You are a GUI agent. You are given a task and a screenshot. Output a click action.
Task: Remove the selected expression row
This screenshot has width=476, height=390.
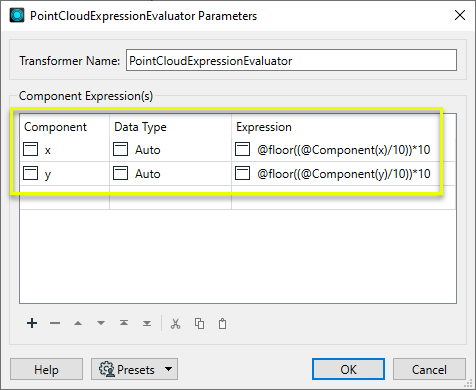(x=55, y=323)
